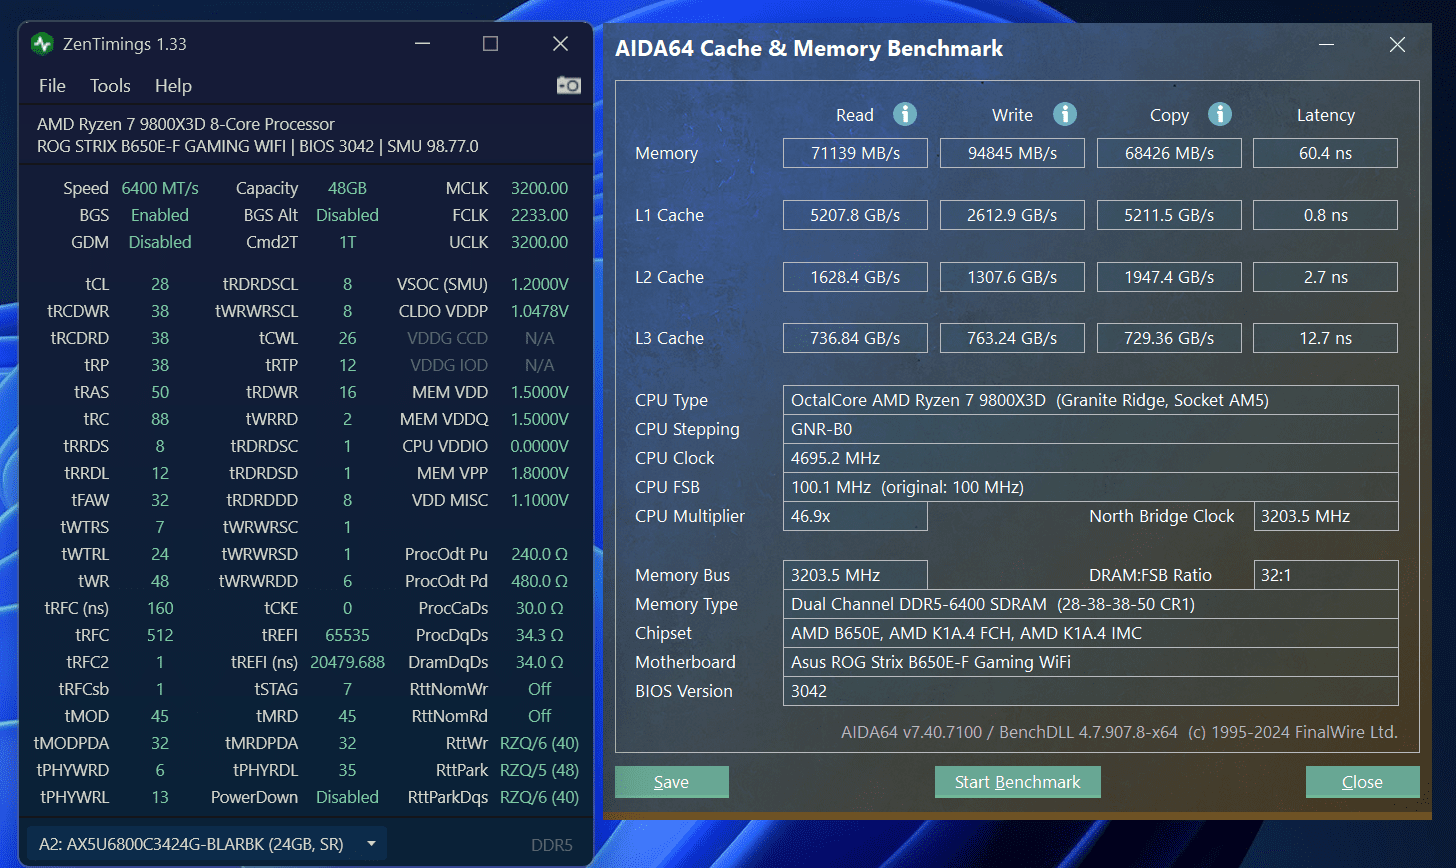Click CPU Multiplier value 46.9x
Screen dimensions: 1456x868
click(x=855, y=516)
